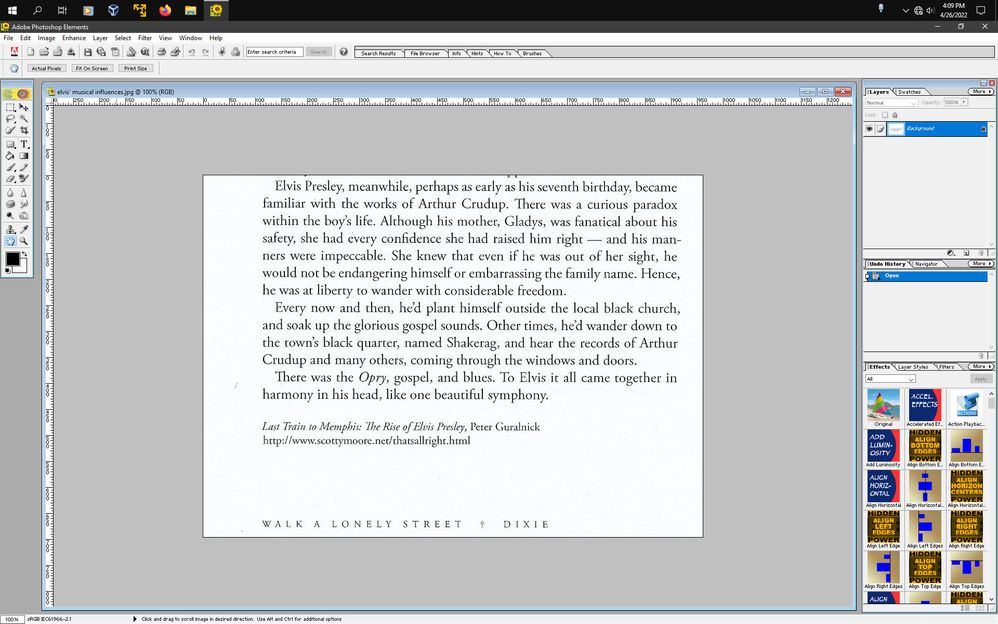
Task: Open the Enhance menu
Action: [74, 38]
